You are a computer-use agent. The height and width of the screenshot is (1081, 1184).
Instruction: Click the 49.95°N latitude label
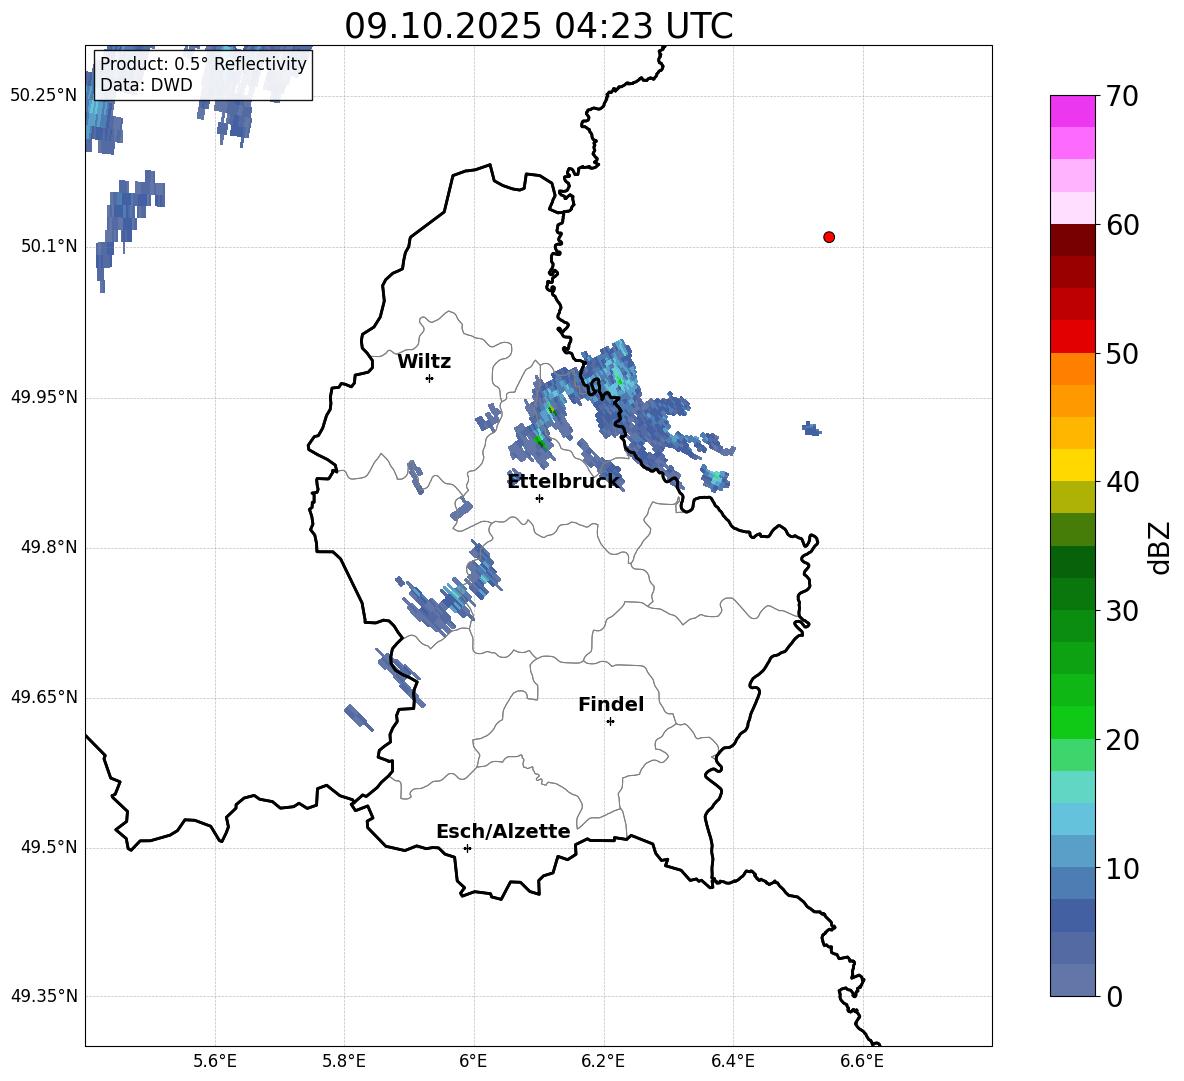(x=44, y=397)
